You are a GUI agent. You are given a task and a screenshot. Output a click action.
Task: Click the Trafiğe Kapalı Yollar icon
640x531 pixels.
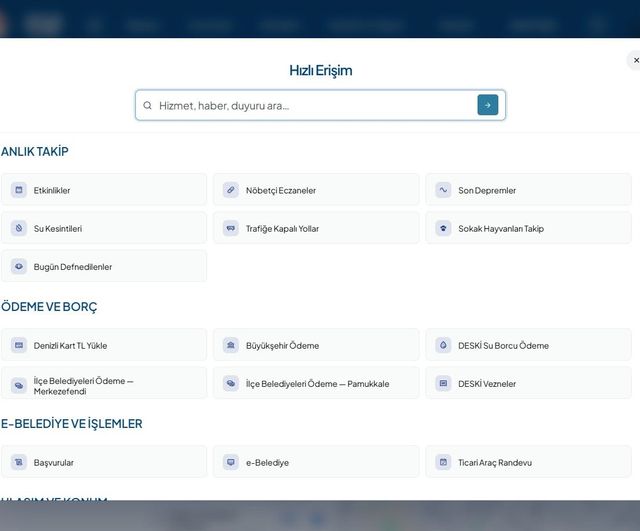231,228
